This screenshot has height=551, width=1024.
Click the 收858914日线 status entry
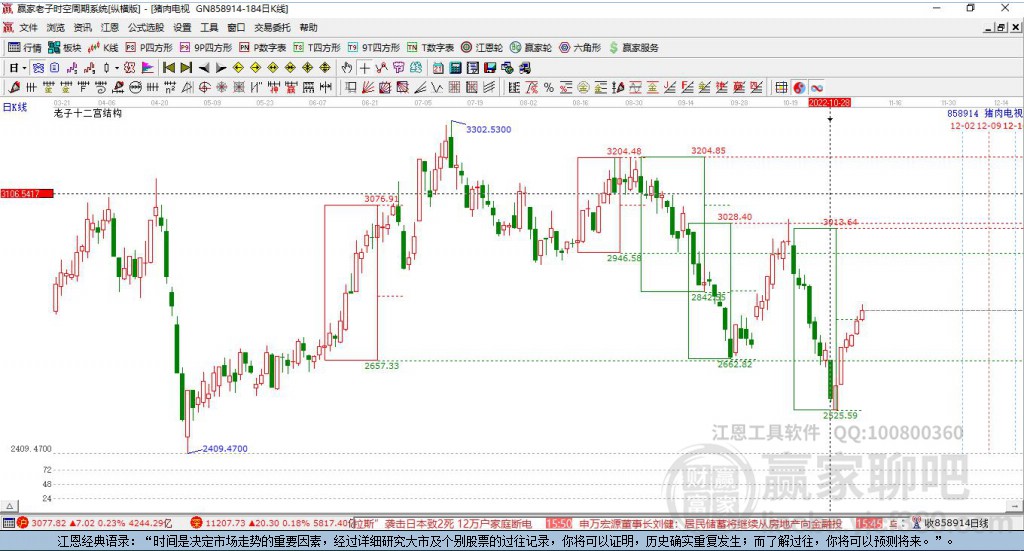point(956,523)
